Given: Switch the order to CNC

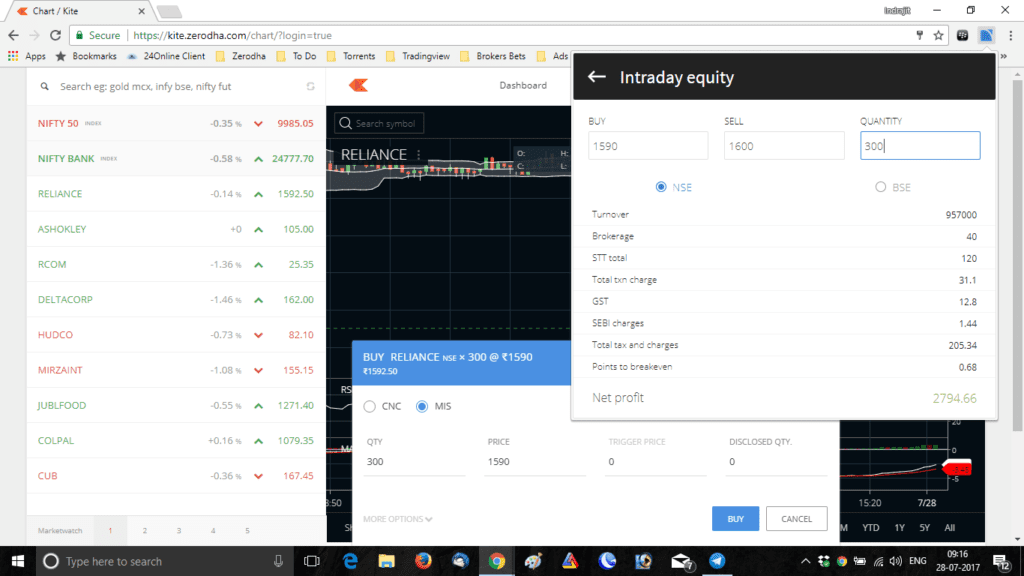Looking at the screenshot, I should (371, 407).
